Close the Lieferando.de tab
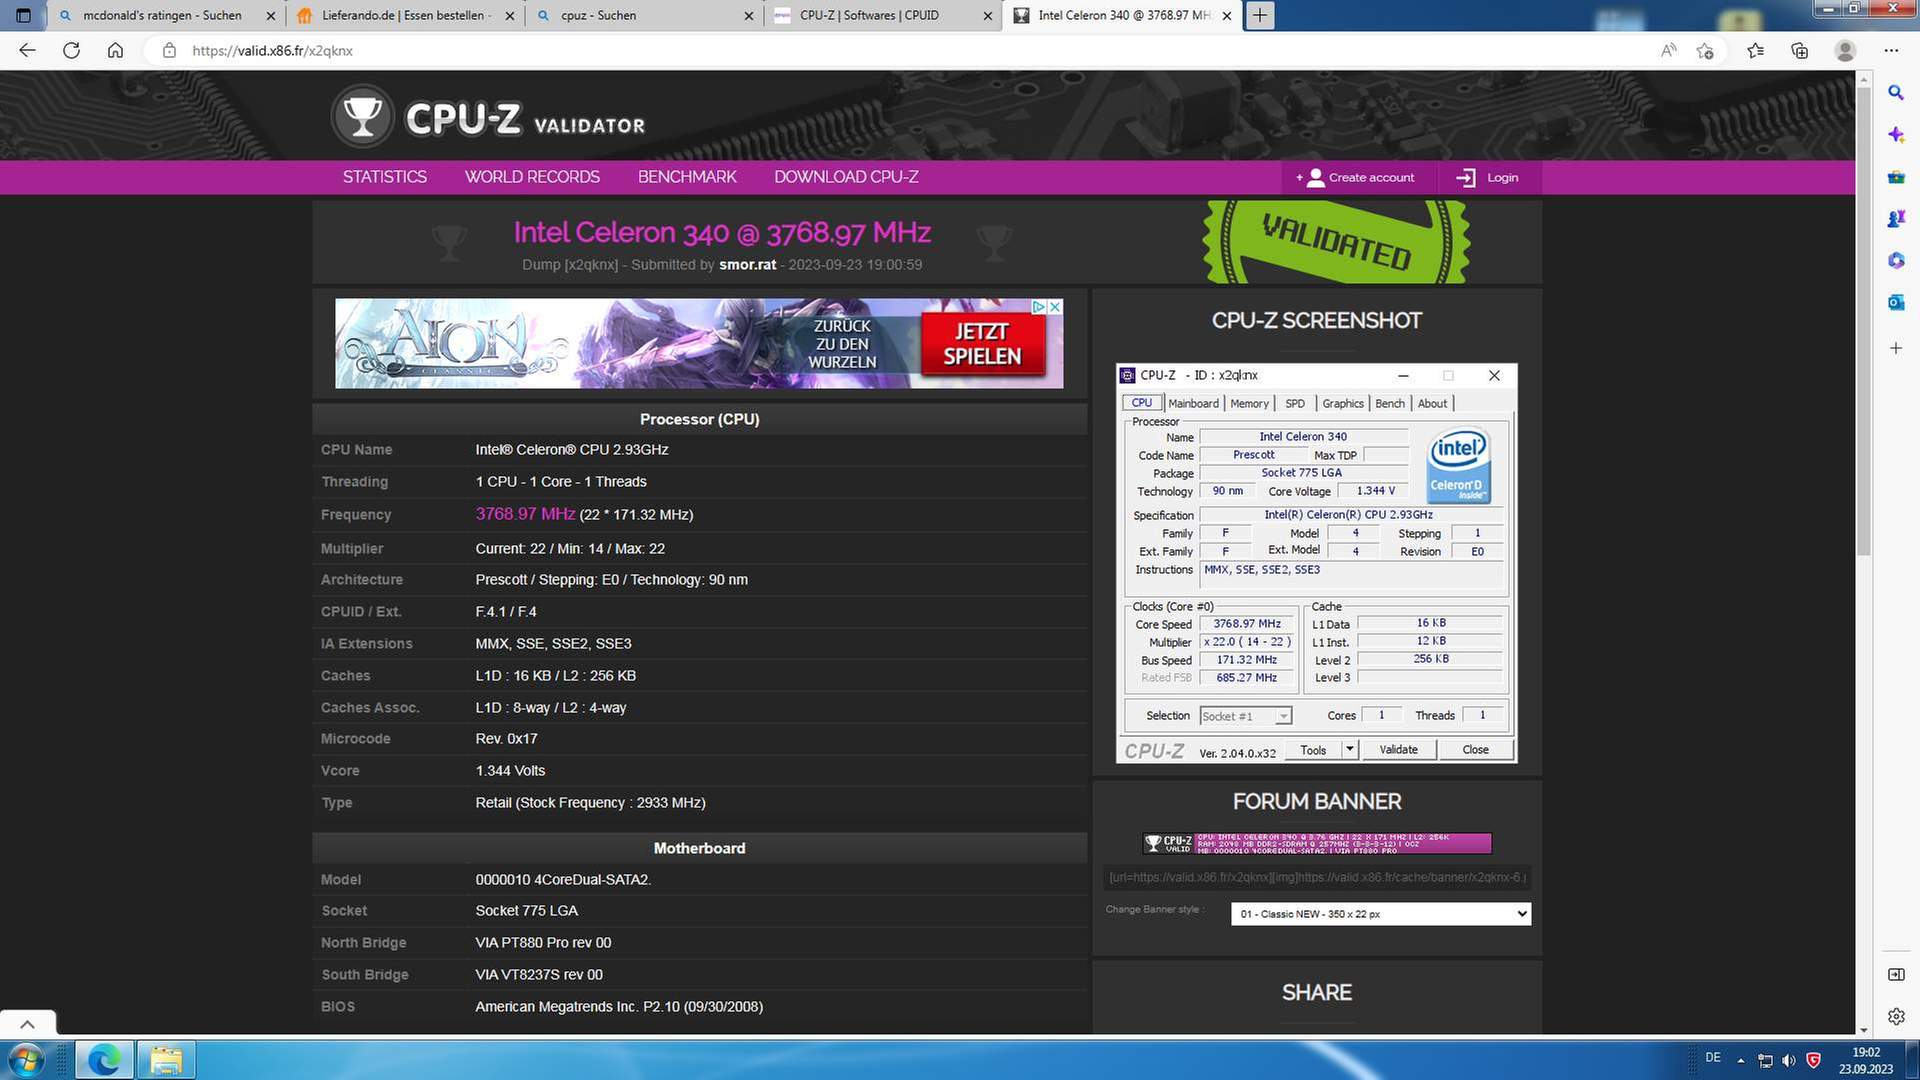The image size is (1920, 1080). point(510,15)
